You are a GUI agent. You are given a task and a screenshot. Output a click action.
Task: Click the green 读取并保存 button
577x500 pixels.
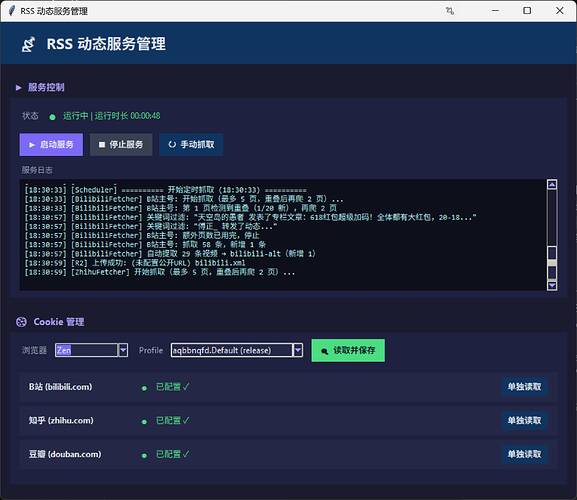pyautogui.click(x=348, y=350)
